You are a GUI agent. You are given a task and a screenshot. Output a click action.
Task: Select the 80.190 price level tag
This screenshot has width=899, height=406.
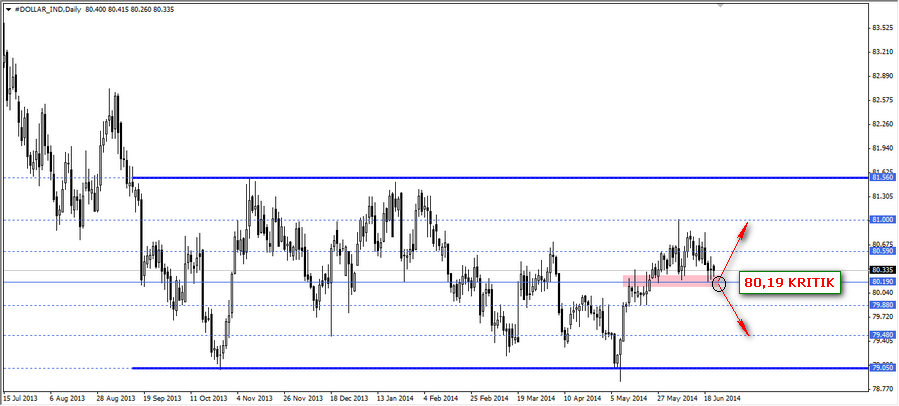tap(880, 282)
